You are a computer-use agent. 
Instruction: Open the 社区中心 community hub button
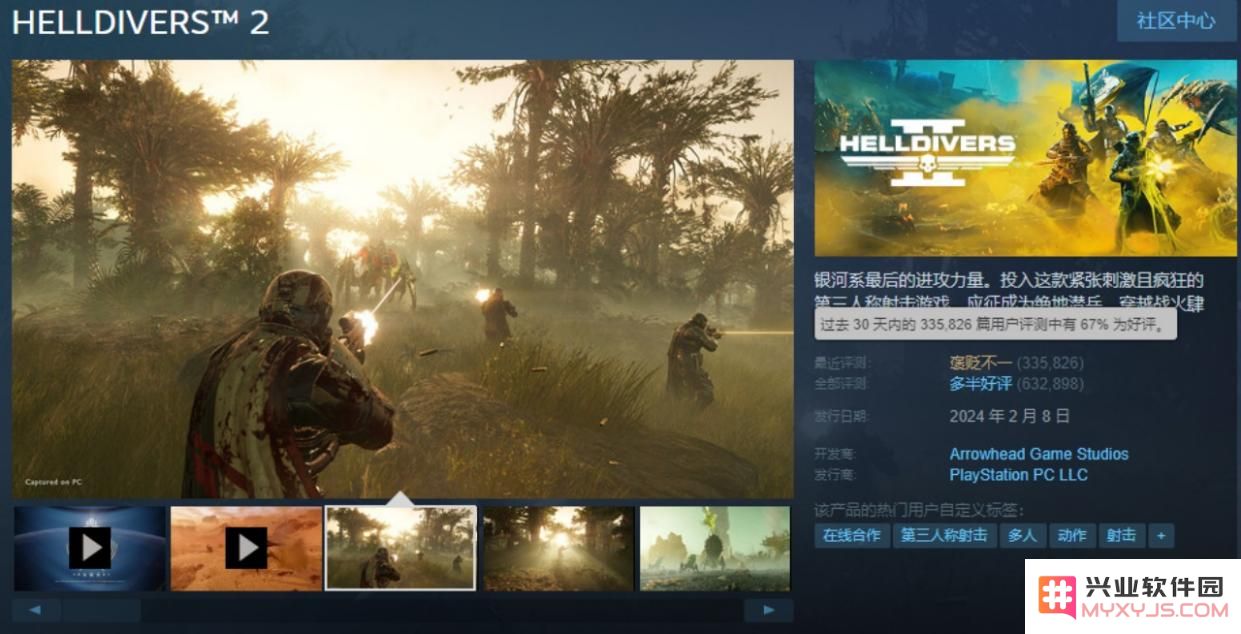[x=1176, y=21]
